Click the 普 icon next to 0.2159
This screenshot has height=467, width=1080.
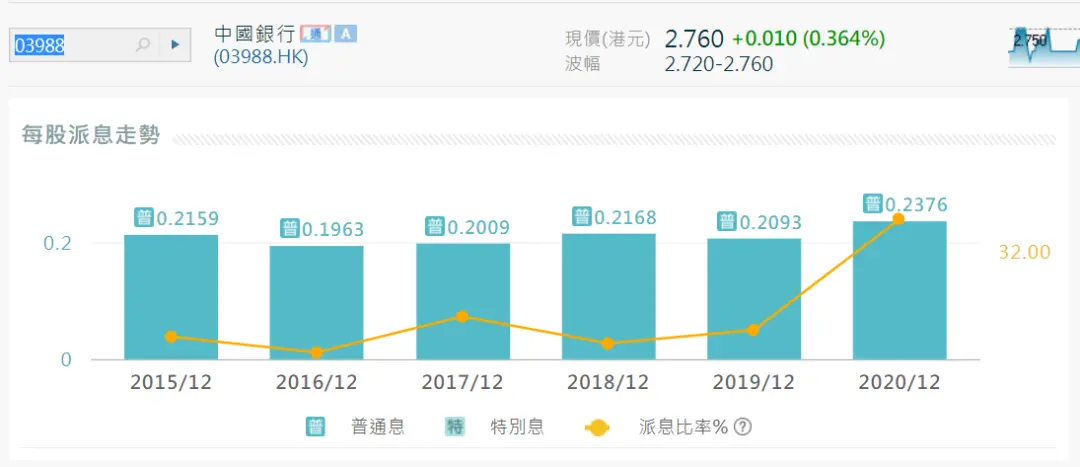point(144,218)
